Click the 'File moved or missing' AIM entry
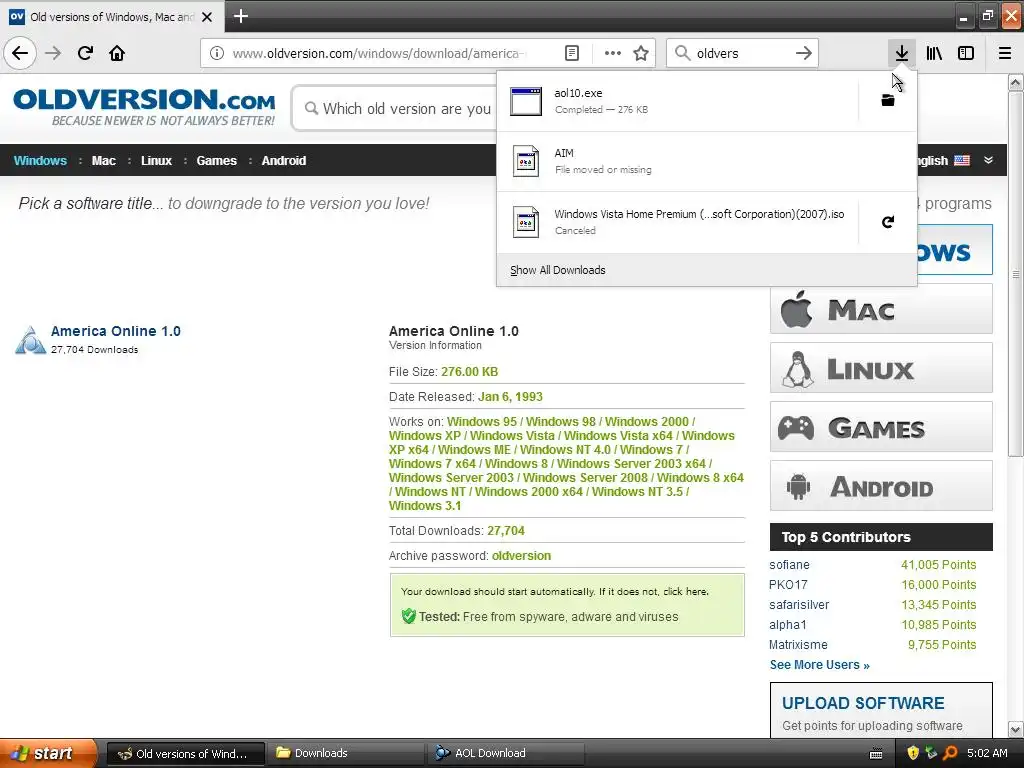Image resolution: width=1024 pixels, height=768 pixels. pyautogui.click(x=707, y=161)
